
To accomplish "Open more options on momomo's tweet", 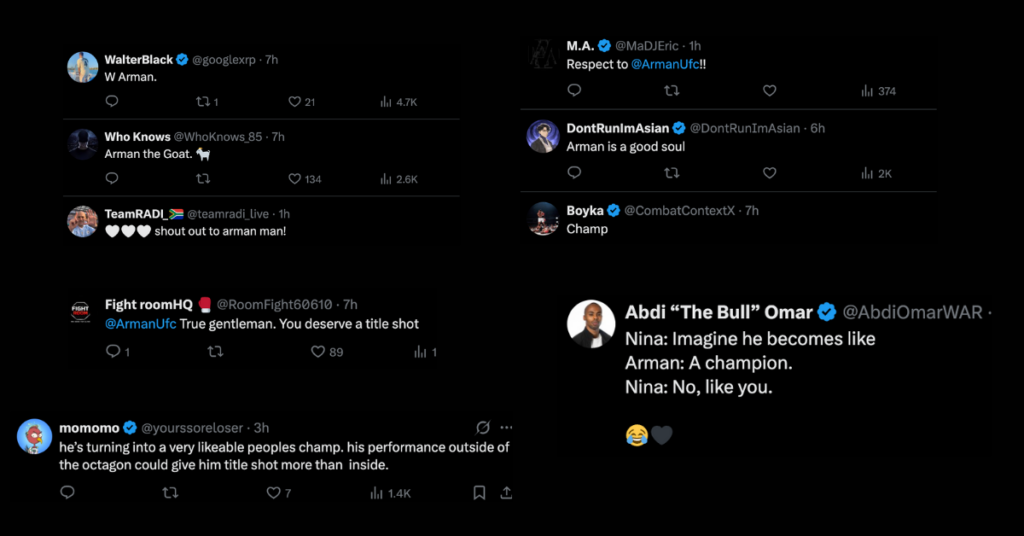I will (507, 427).
